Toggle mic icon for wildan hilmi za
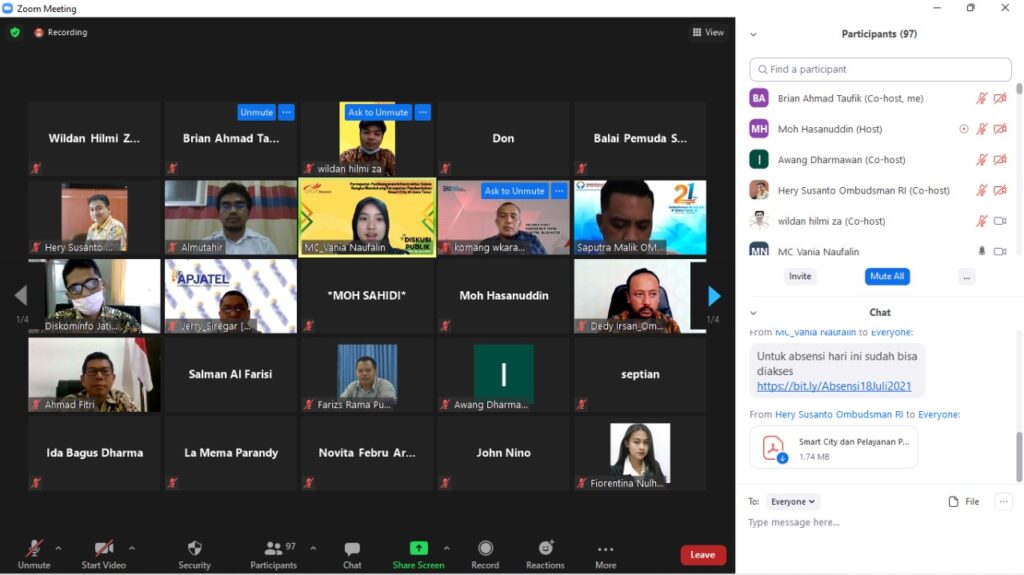The image size is (1024, 575). 982,222
